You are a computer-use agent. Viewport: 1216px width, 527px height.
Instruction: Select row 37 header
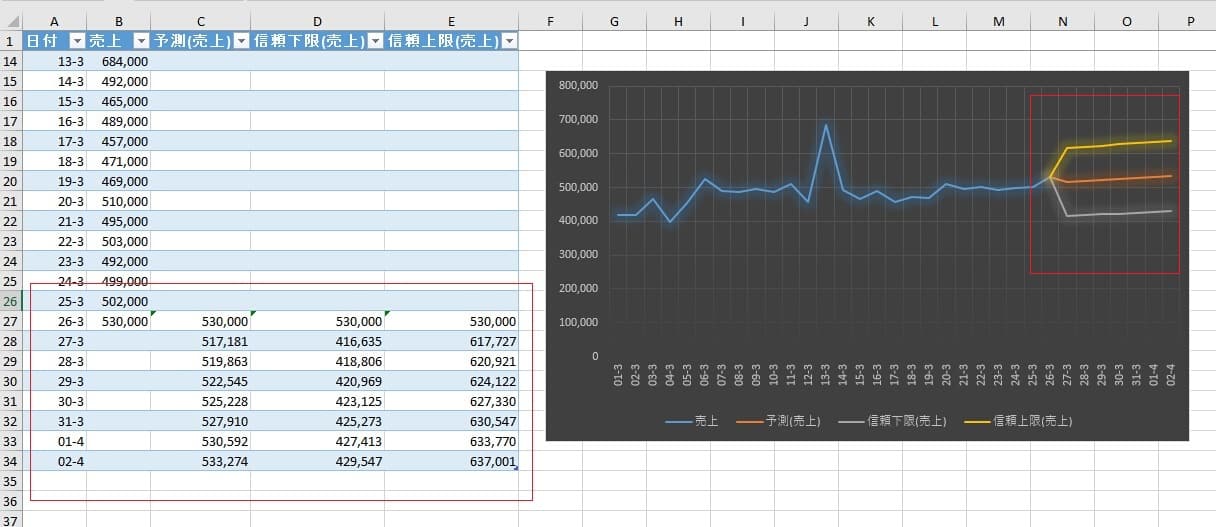[x=10, y=520]
